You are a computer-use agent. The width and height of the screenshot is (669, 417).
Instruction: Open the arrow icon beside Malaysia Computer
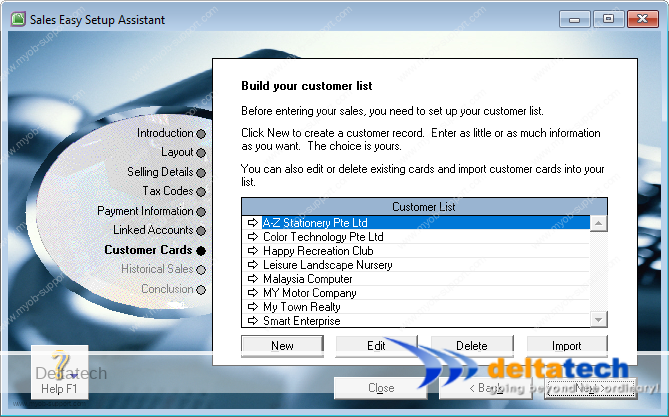point(253,279)
